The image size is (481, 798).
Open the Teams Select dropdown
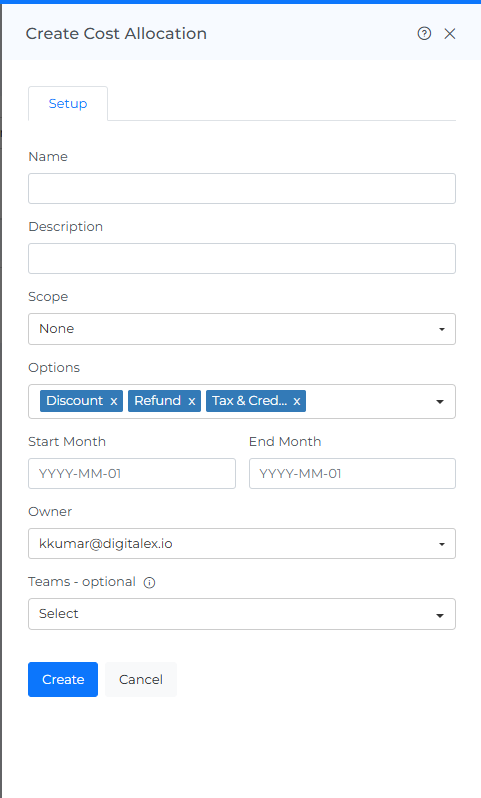(242, 614)
